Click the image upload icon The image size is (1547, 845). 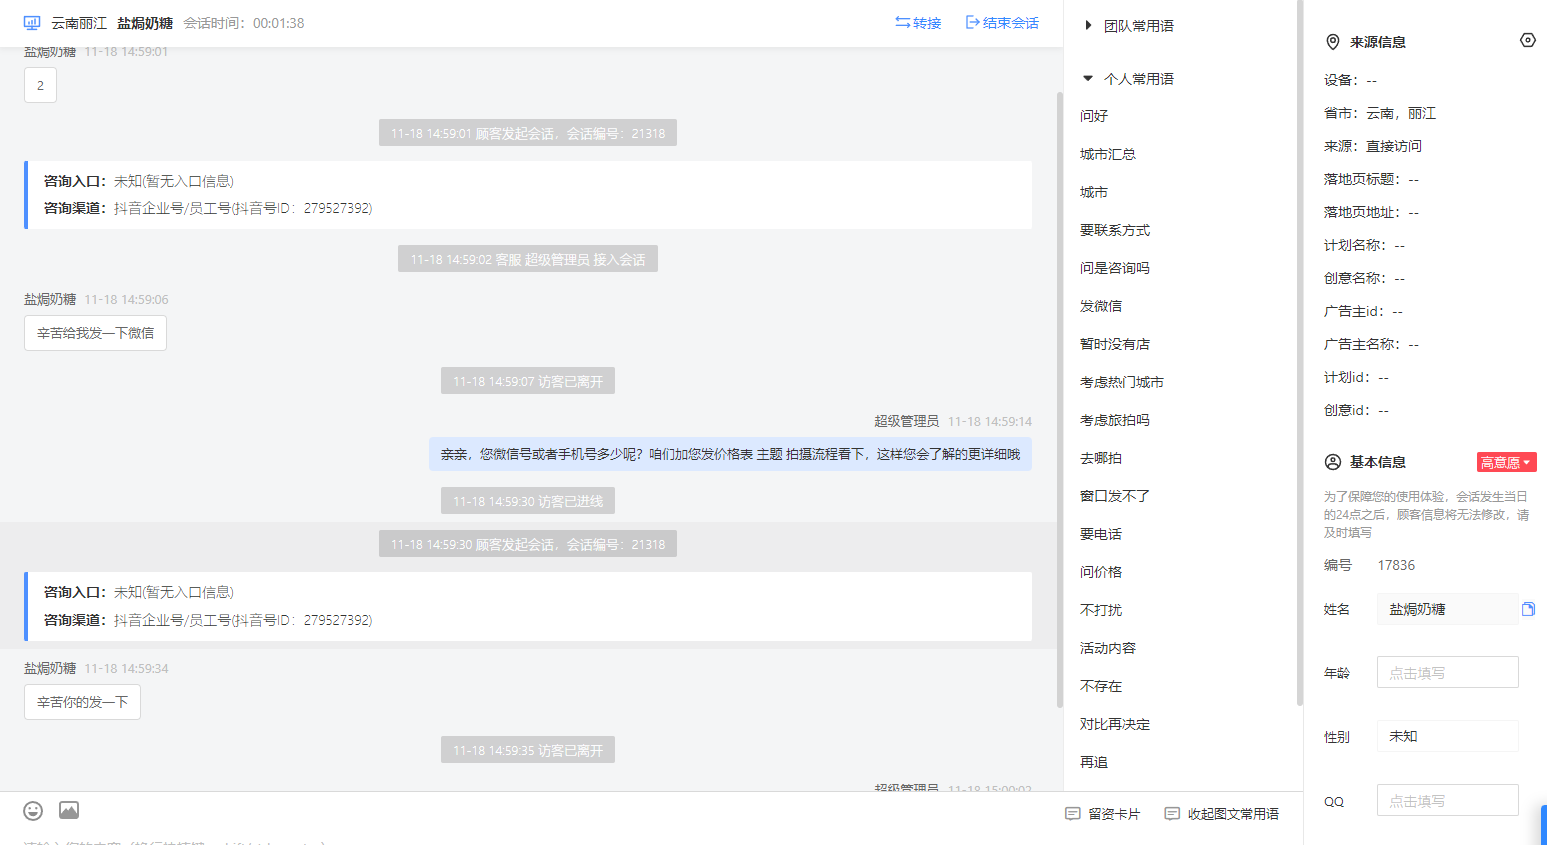(69, 810)
